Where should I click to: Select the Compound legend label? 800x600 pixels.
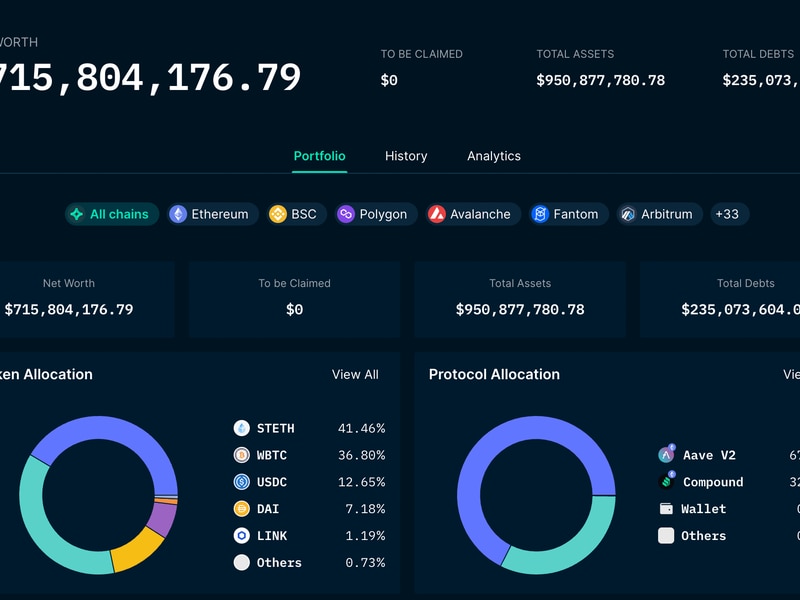point(713,482)
